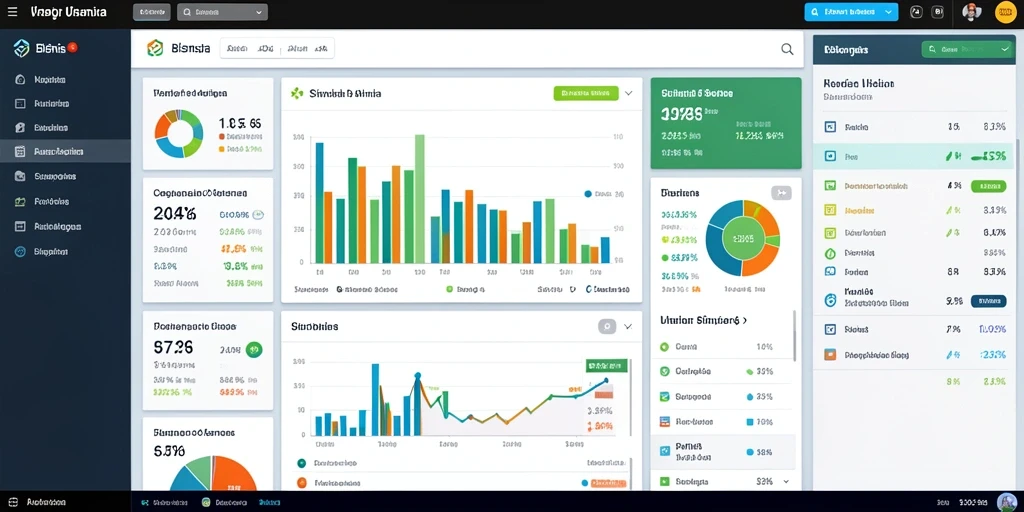Click the small round icon beside the 204% value
The width and height of the screenshot is (1024, 512).
pyautogui.click(x=258, y=214)
